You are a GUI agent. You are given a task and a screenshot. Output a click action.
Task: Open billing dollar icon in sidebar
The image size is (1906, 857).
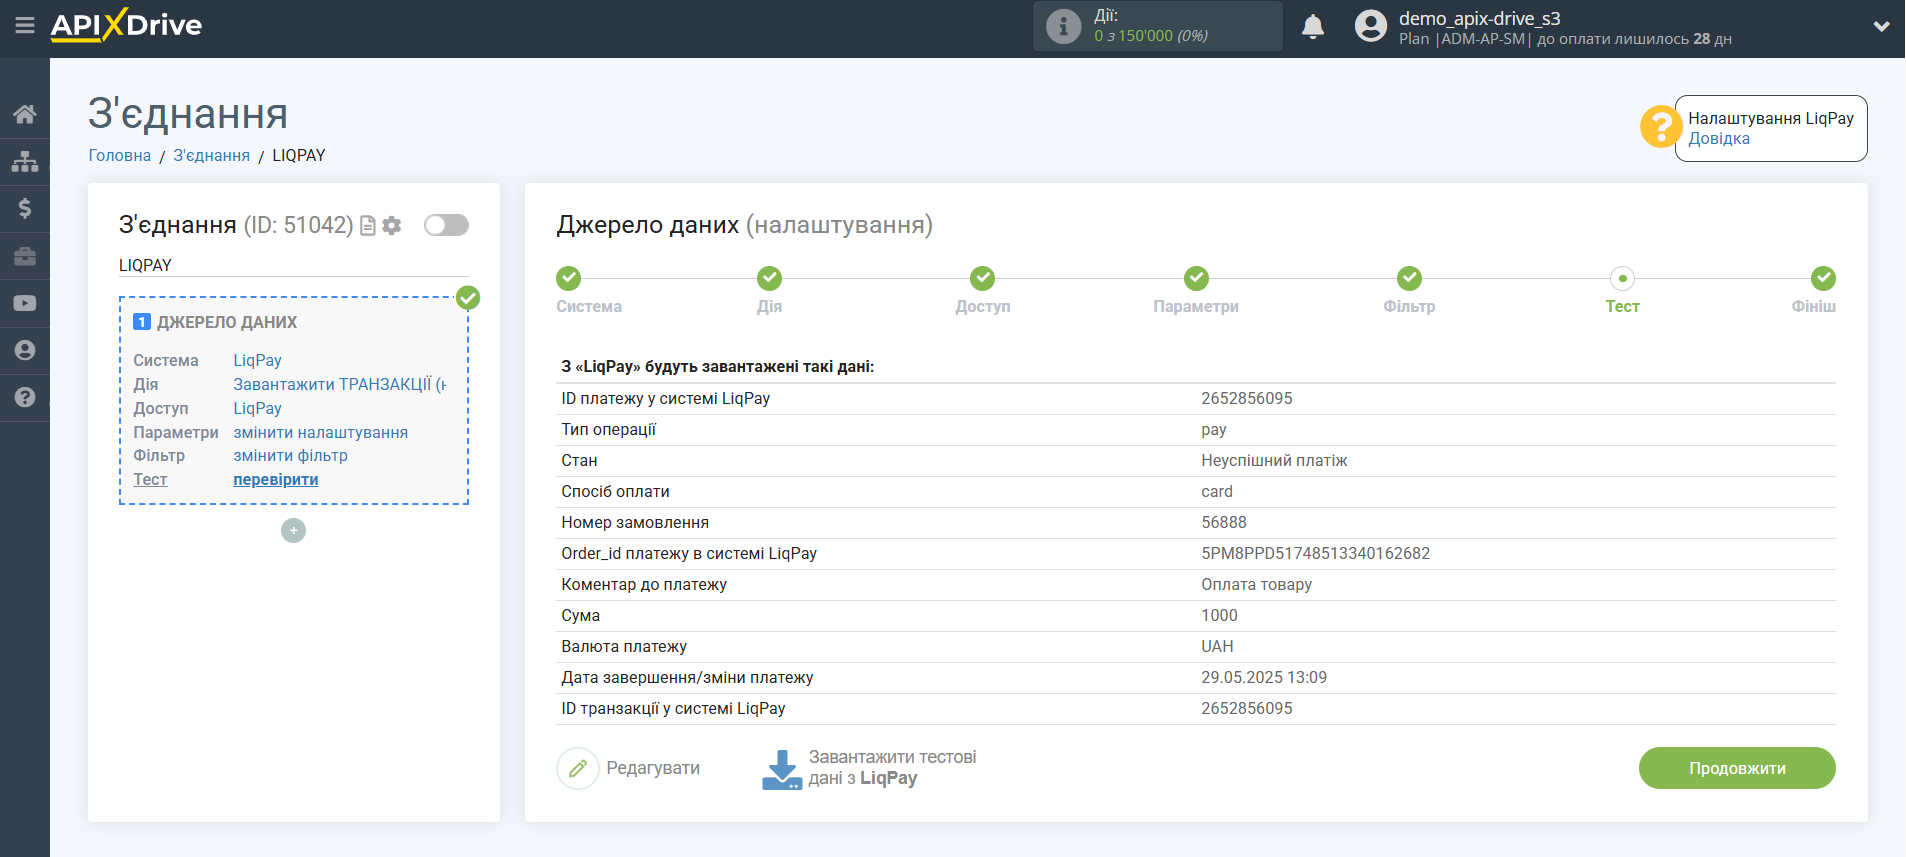pyautogui.click(x=25, y=208)
